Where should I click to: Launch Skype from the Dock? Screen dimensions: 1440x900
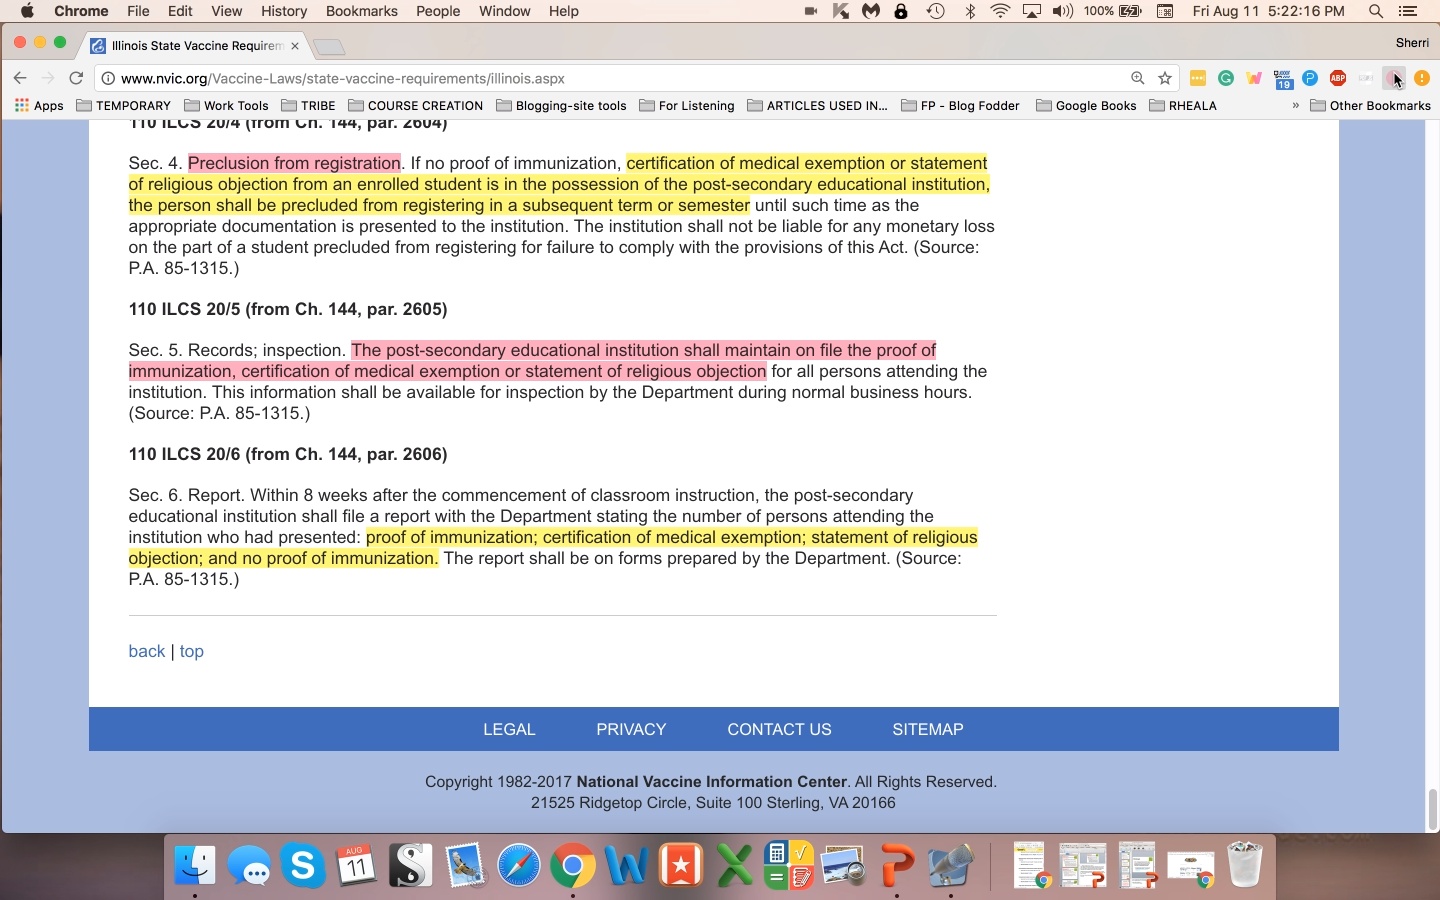click(303, 865)
